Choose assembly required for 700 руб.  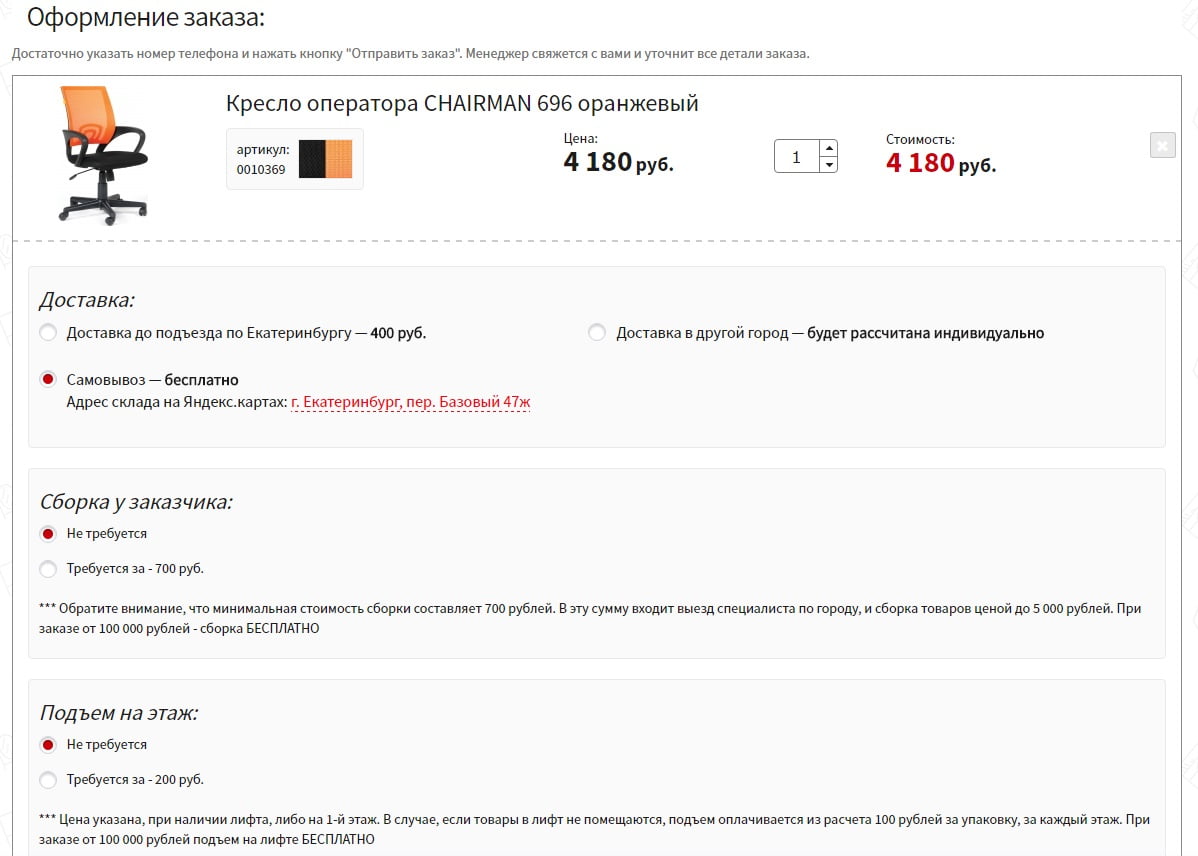click(x=48, y=569)
